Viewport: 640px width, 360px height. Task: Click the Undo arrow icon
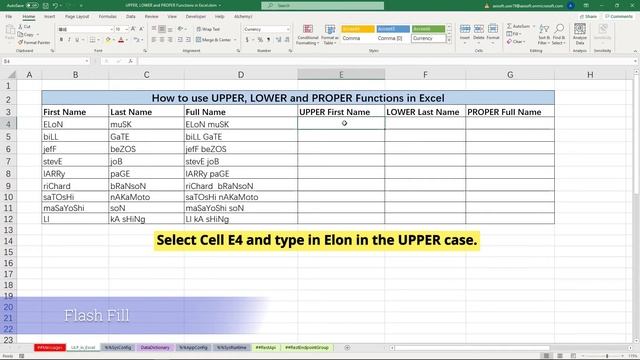click(x=56, y=6)
